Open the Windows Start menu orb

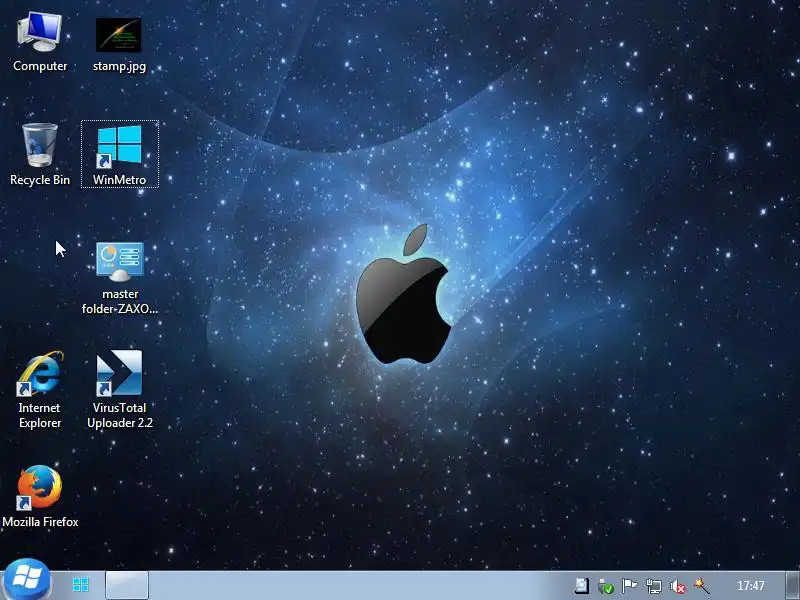pos(27,581)
